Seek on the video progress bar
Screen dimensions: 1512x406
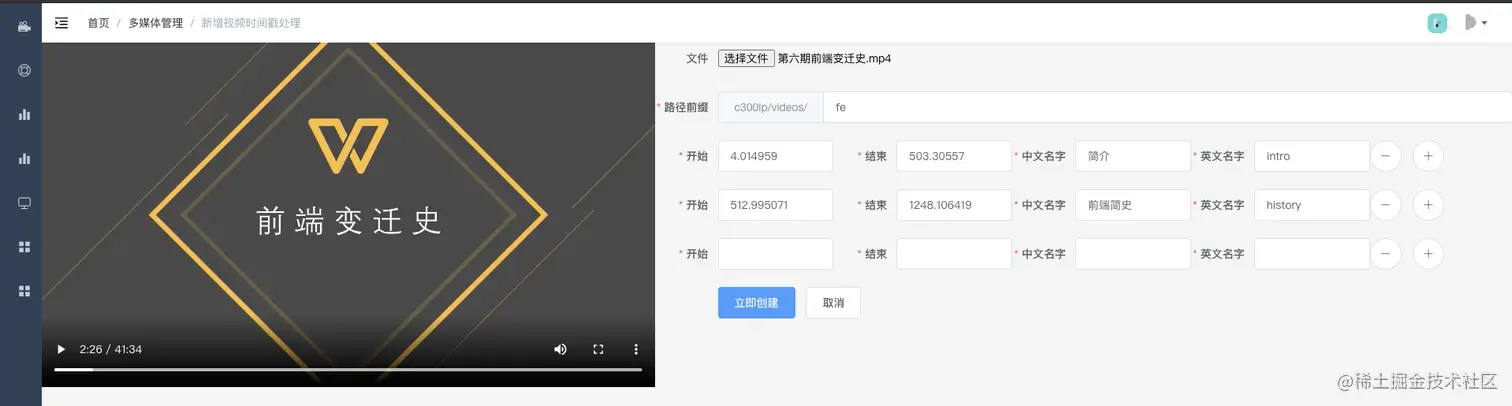click(x=348, y=370)
